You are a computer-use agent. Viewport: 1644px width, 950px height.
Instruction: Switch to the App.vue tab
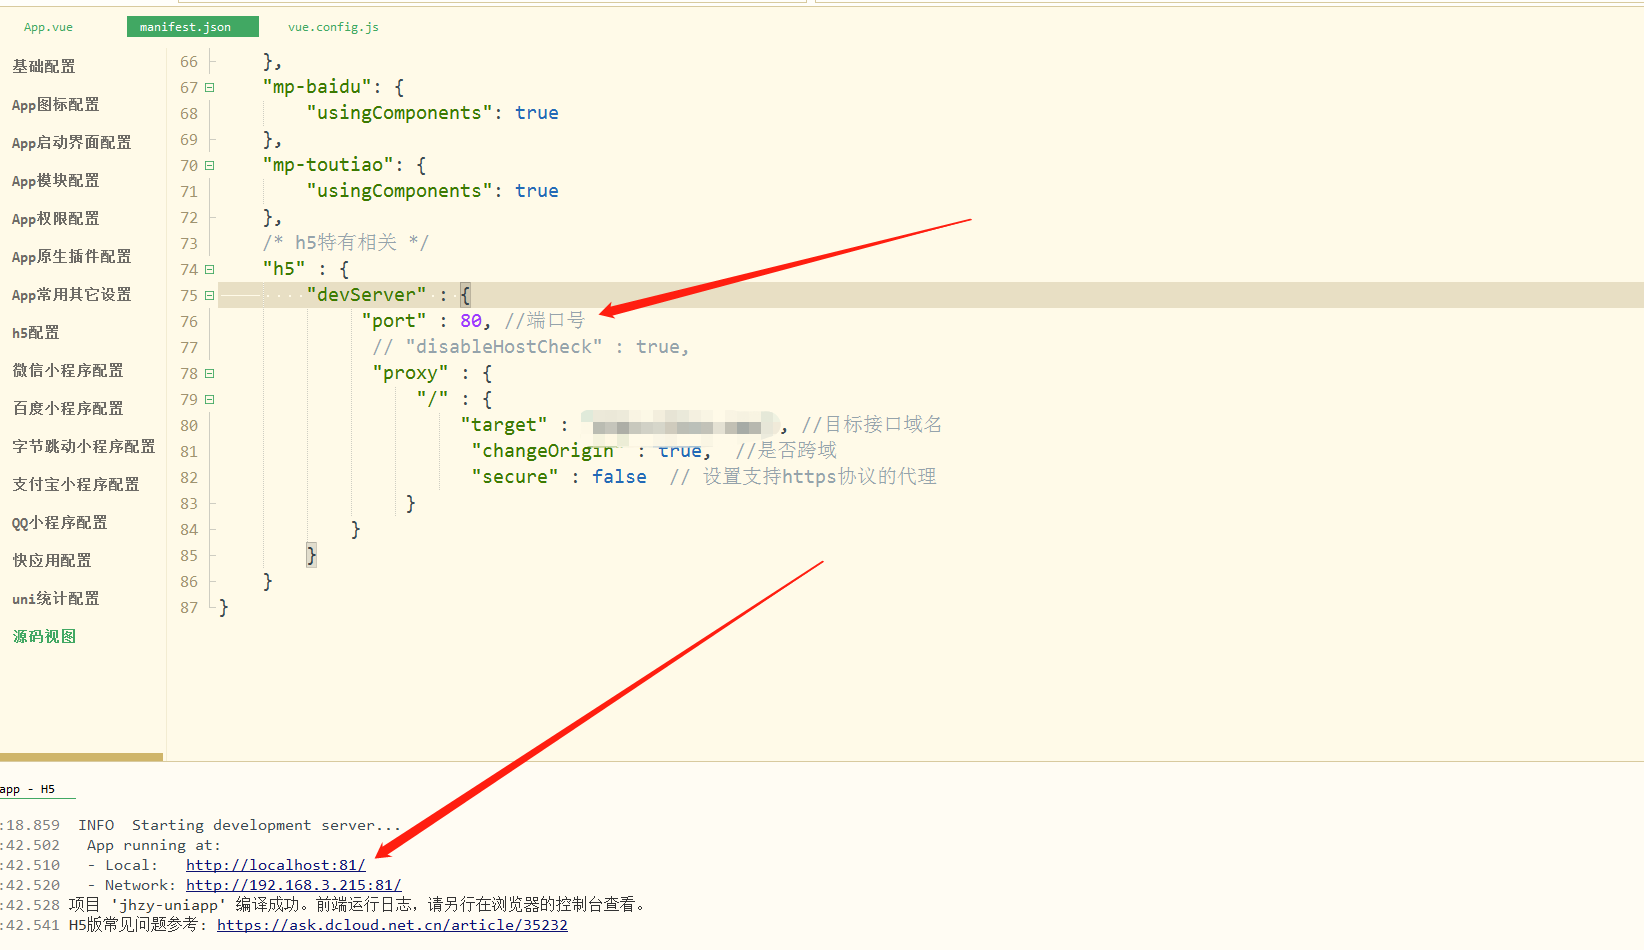tap(47, 27)
